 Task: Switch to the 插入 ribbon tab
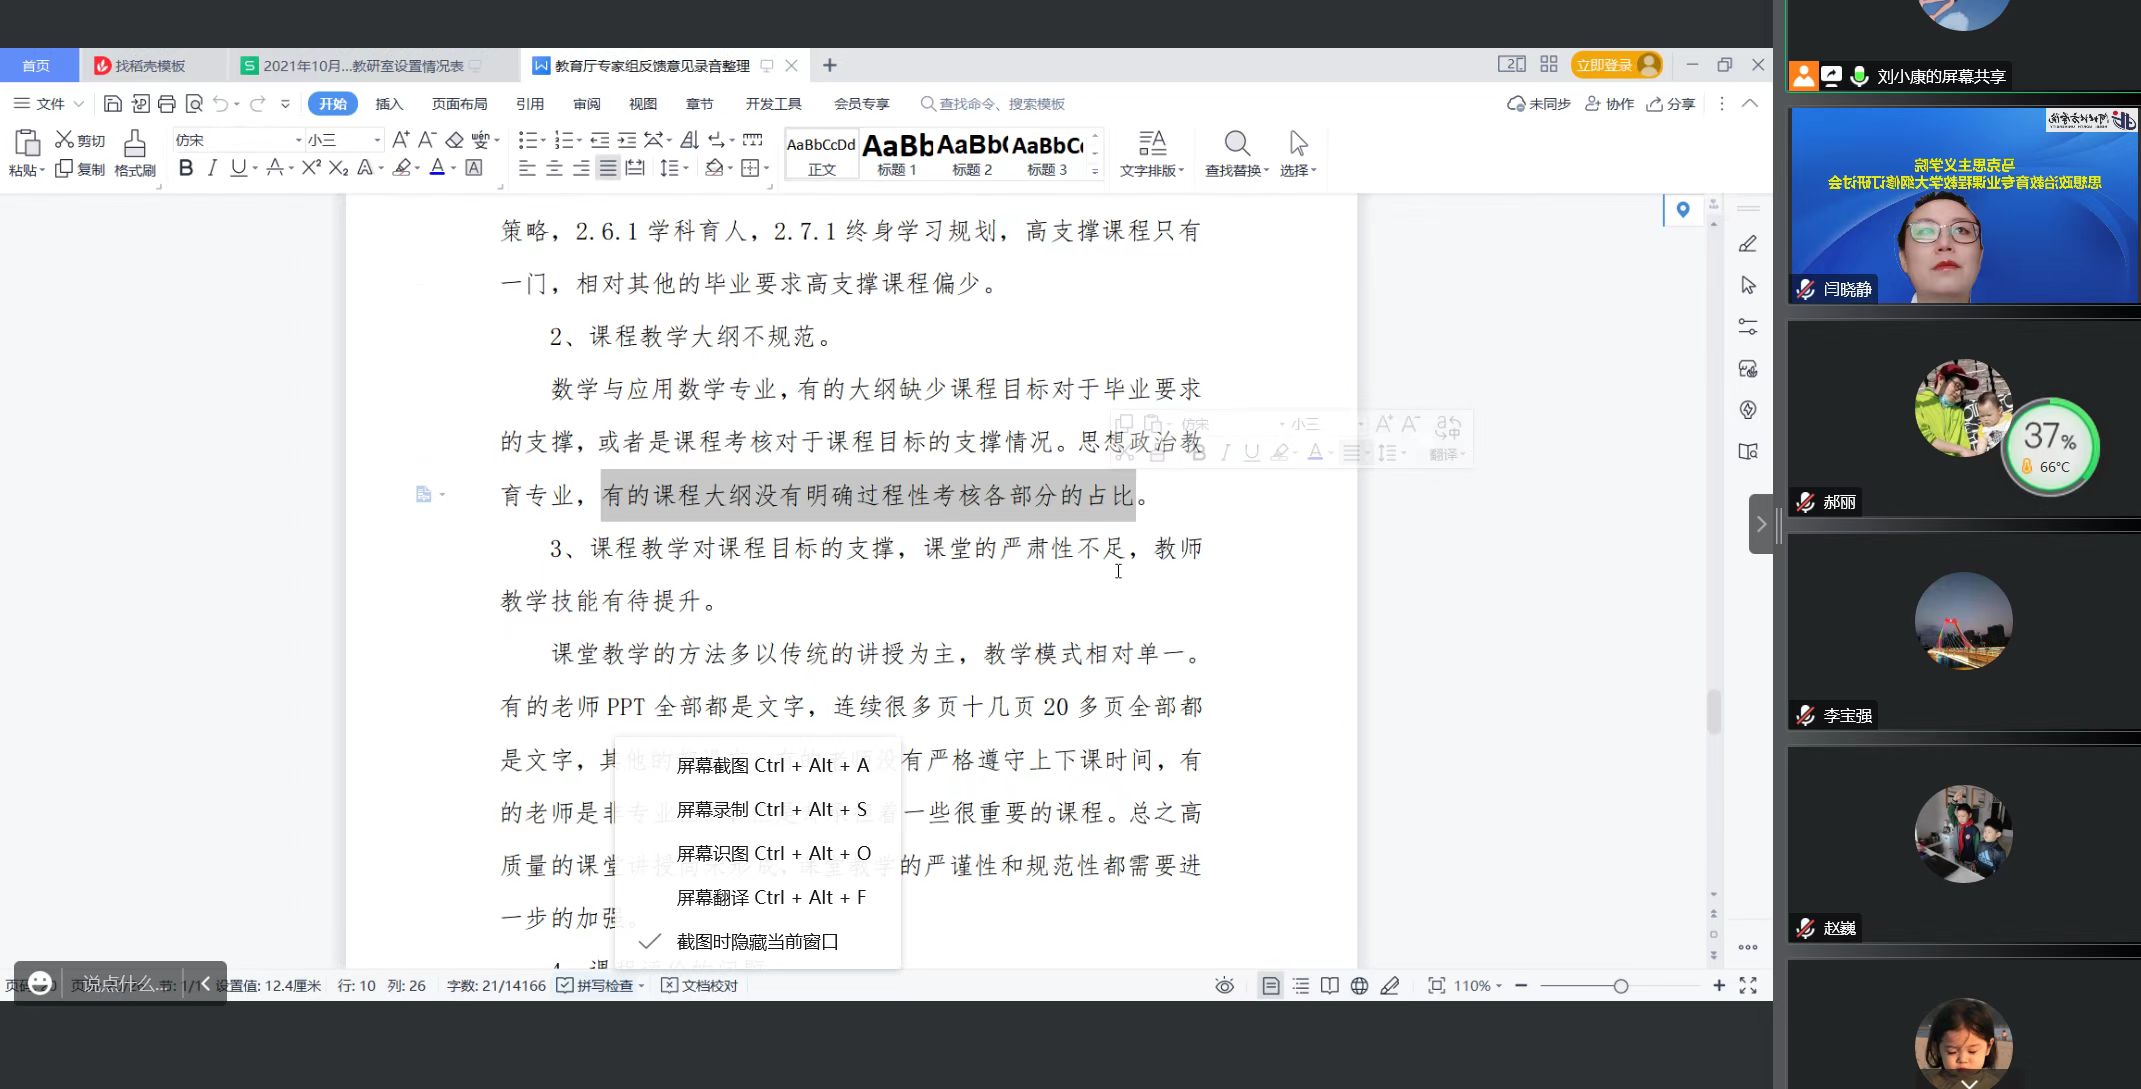pos(390,103)
